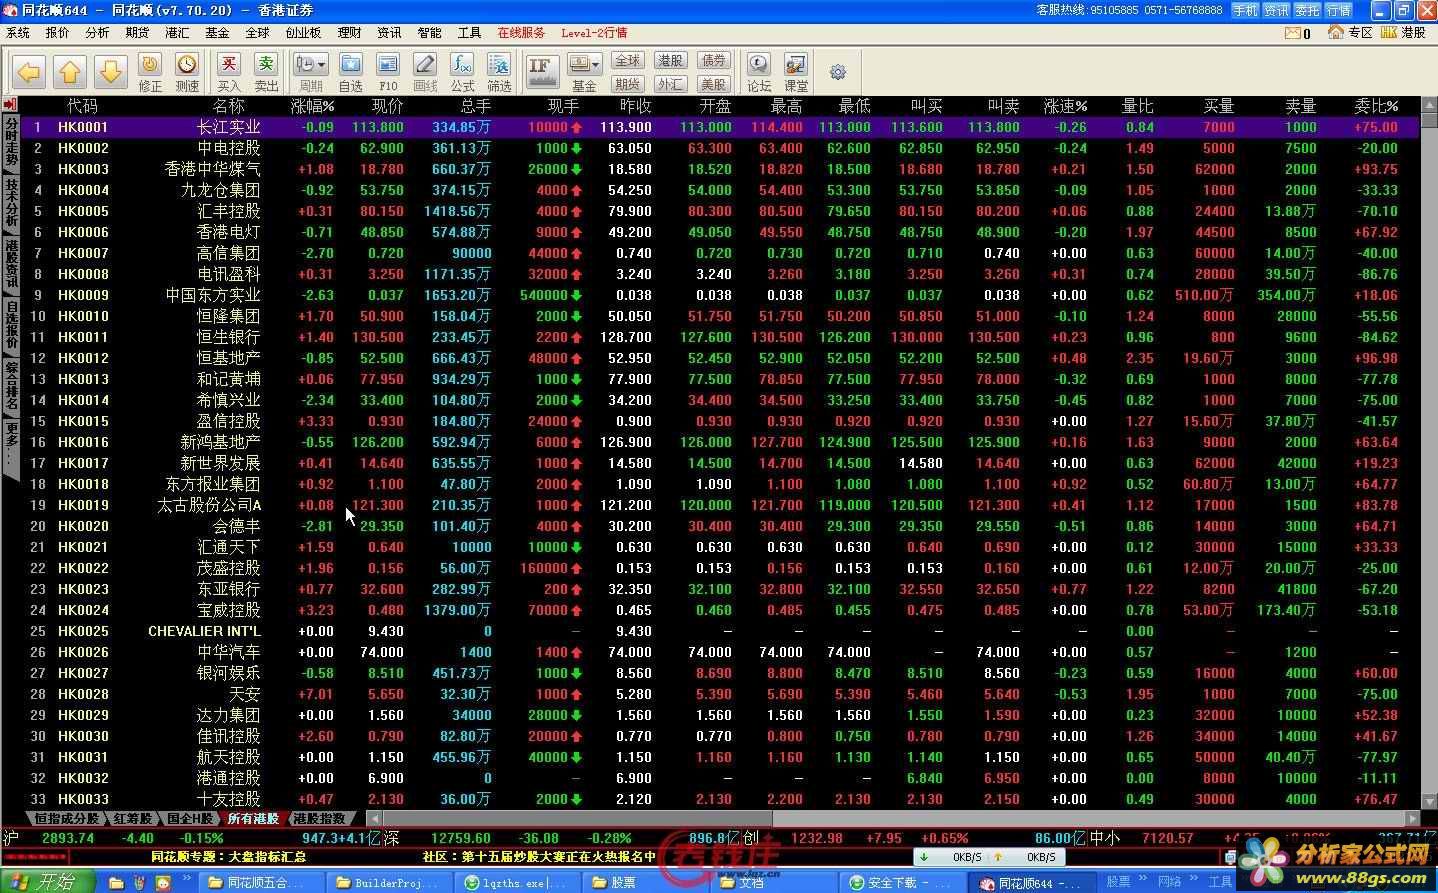Image resolution: width=1438 pixels, height=893 pixels.
Task: Open the 筛选 stock screener
Action: (x=499, y=72)
